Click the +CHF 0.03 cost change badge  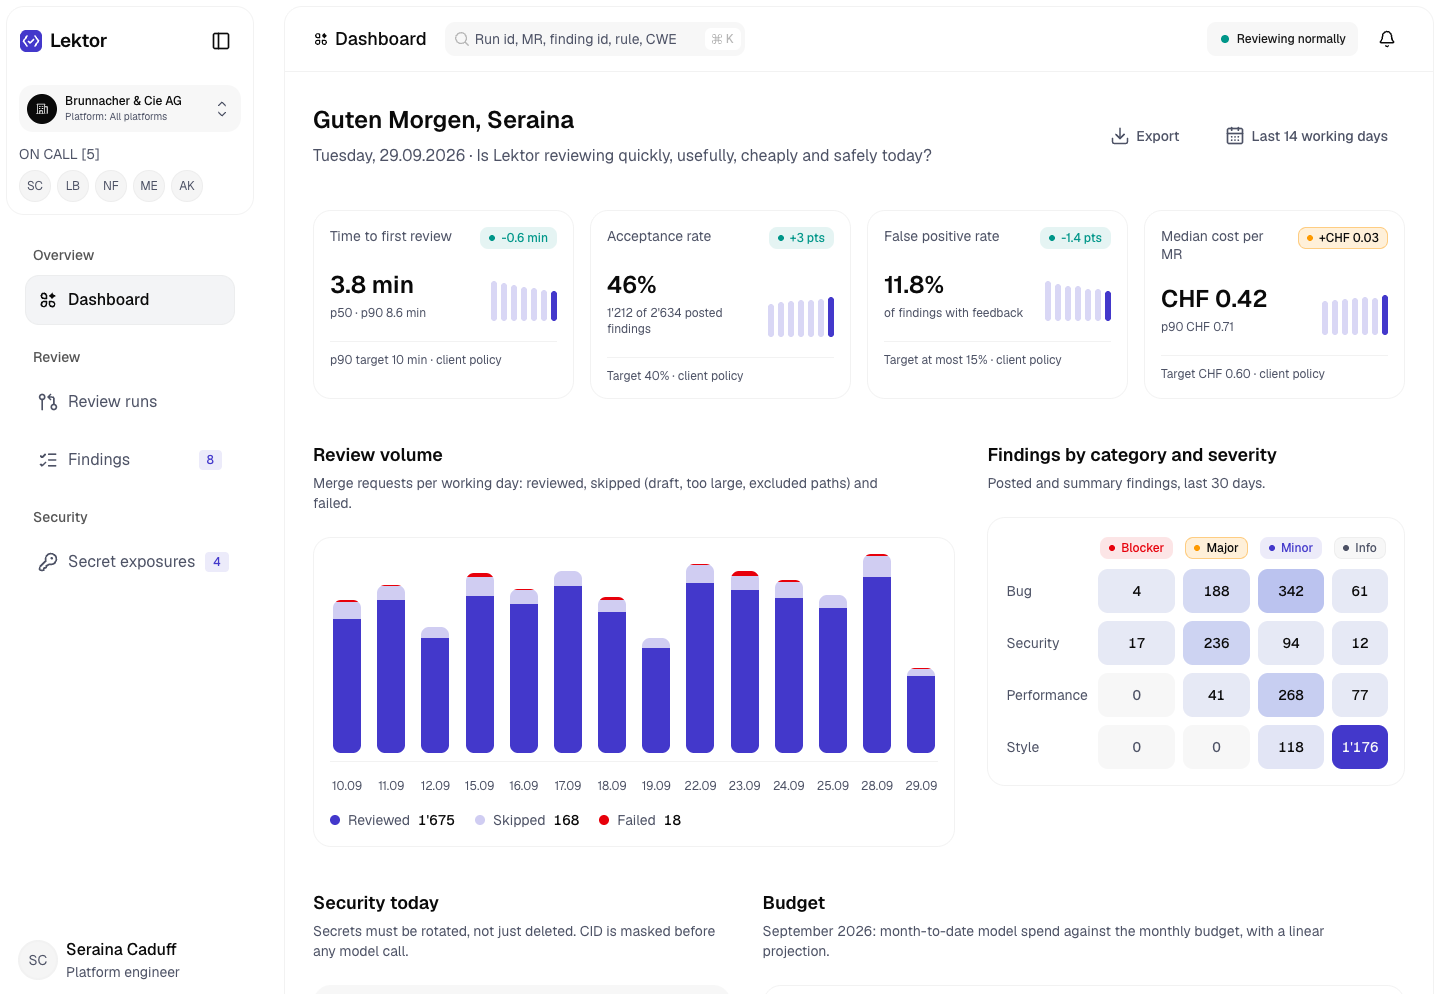pos(1343,238)
